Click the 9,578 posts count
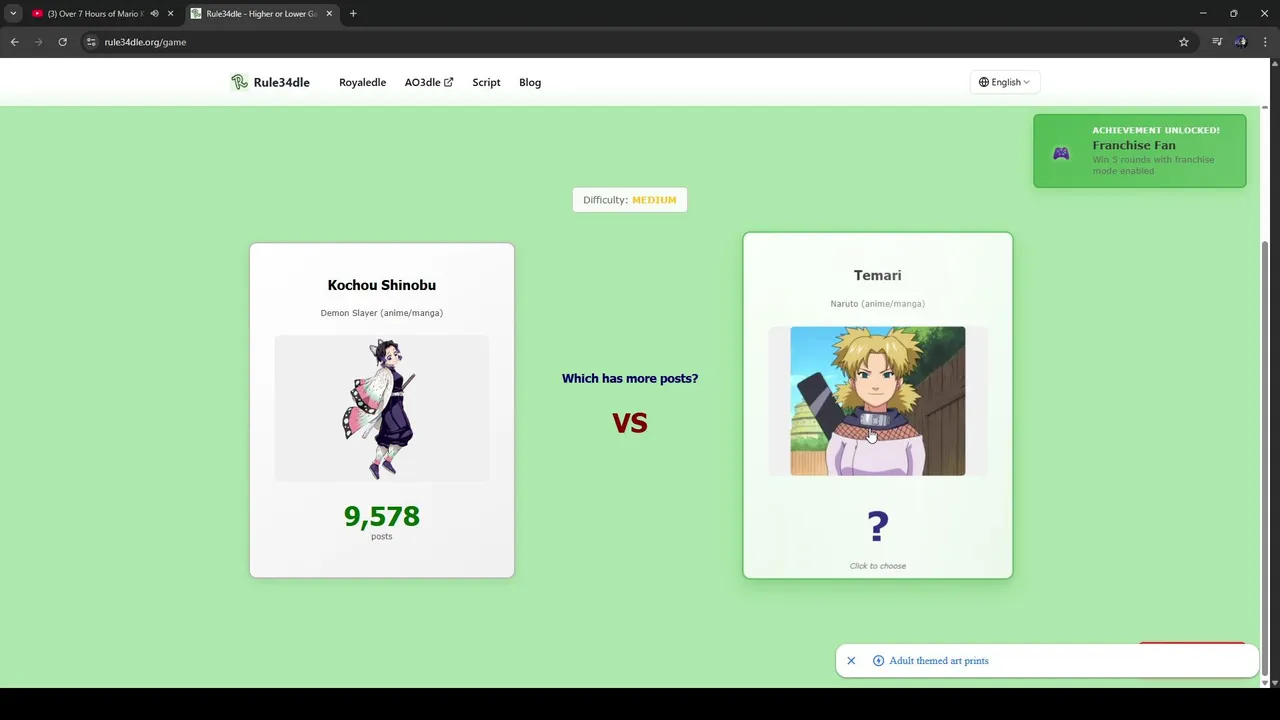The width and height of the screenshot is (1280, 720). coord(381,516)
